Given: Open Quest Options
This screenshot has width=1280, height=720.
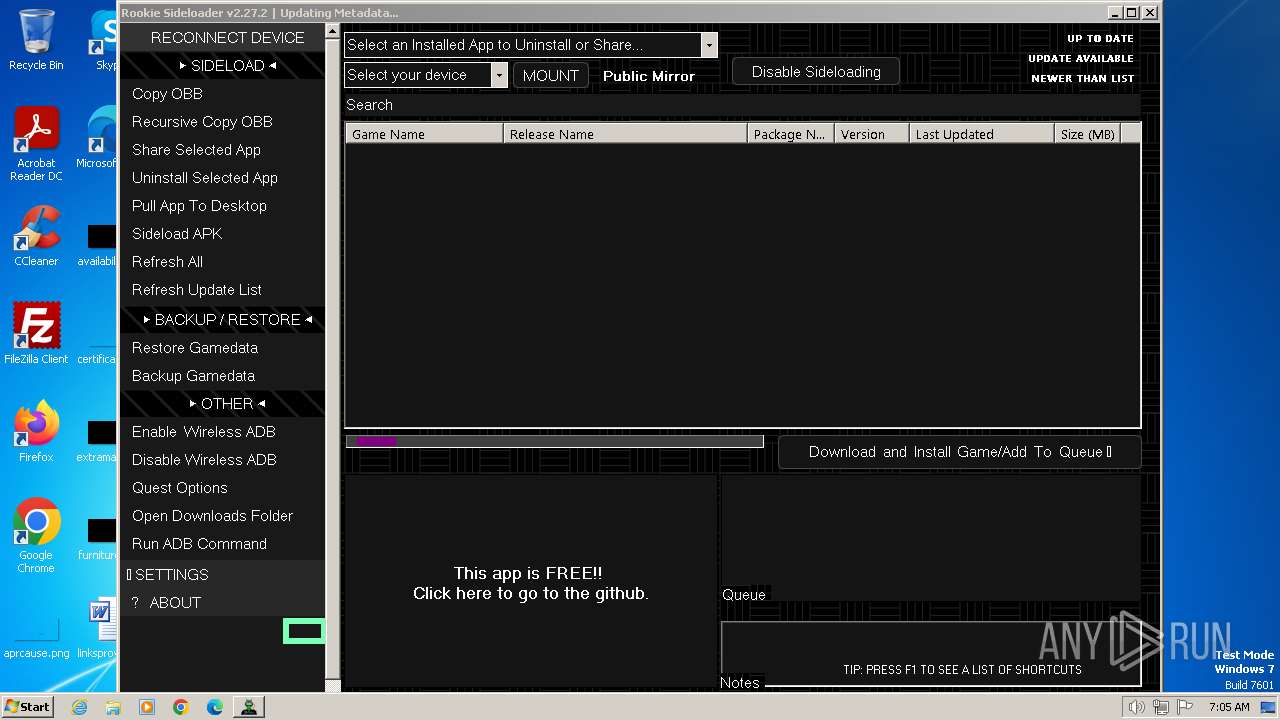Looking at the screenshot, I should click(x=223, y=488).
